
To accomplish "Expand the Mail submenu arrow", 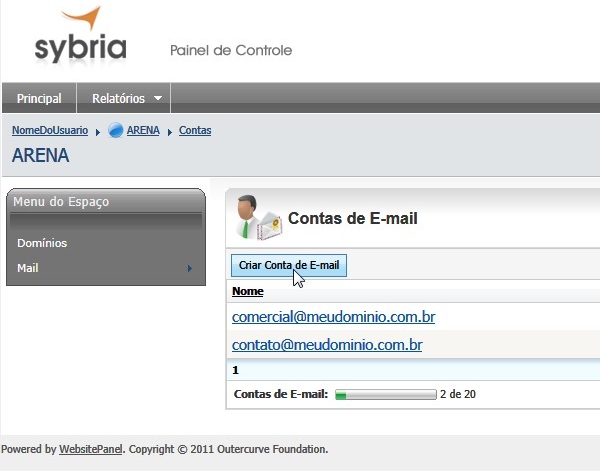I will pos(189,268).
